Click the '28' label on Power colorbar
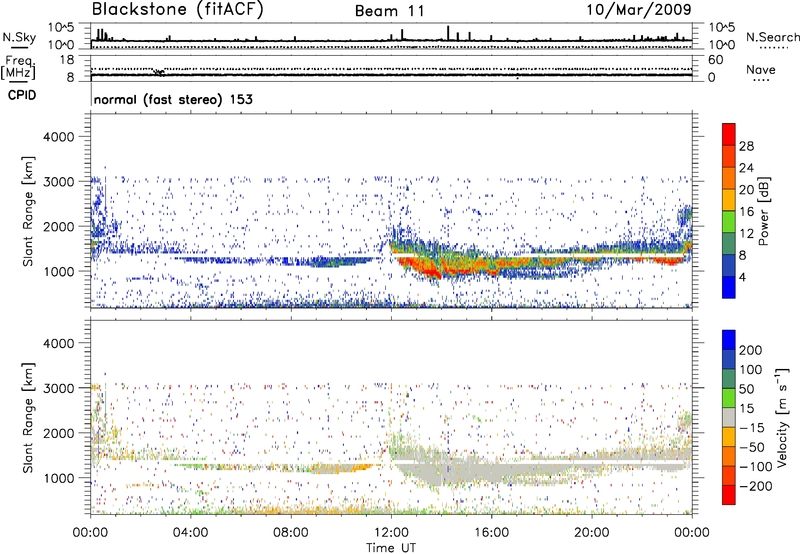This screenshot has height=554, width=800. (746, 146)
